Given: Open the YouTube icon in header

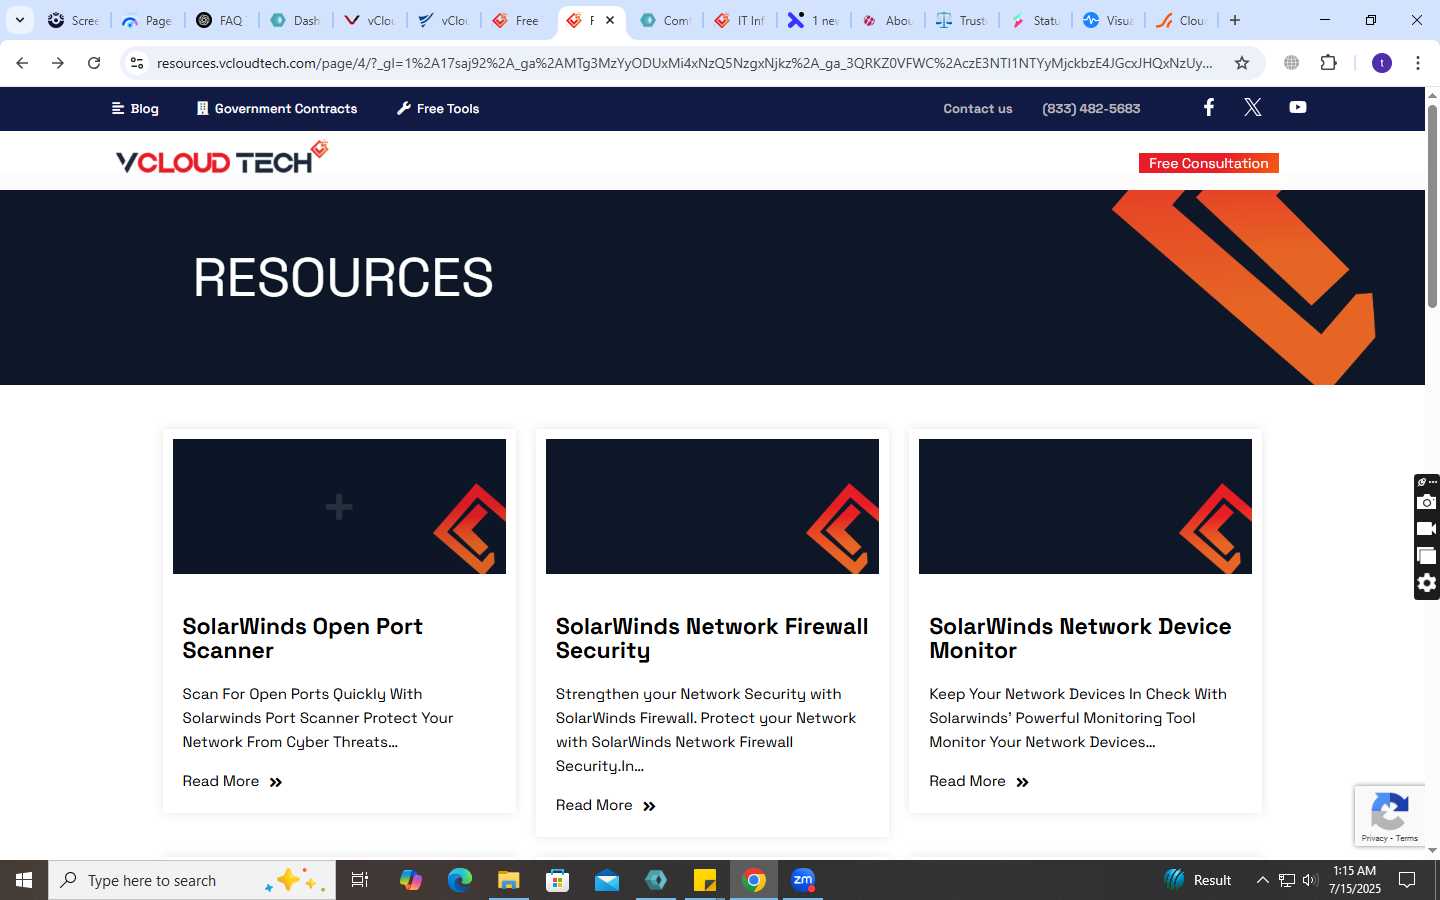Looking at the screenshot, I should tap(1297, 107).
